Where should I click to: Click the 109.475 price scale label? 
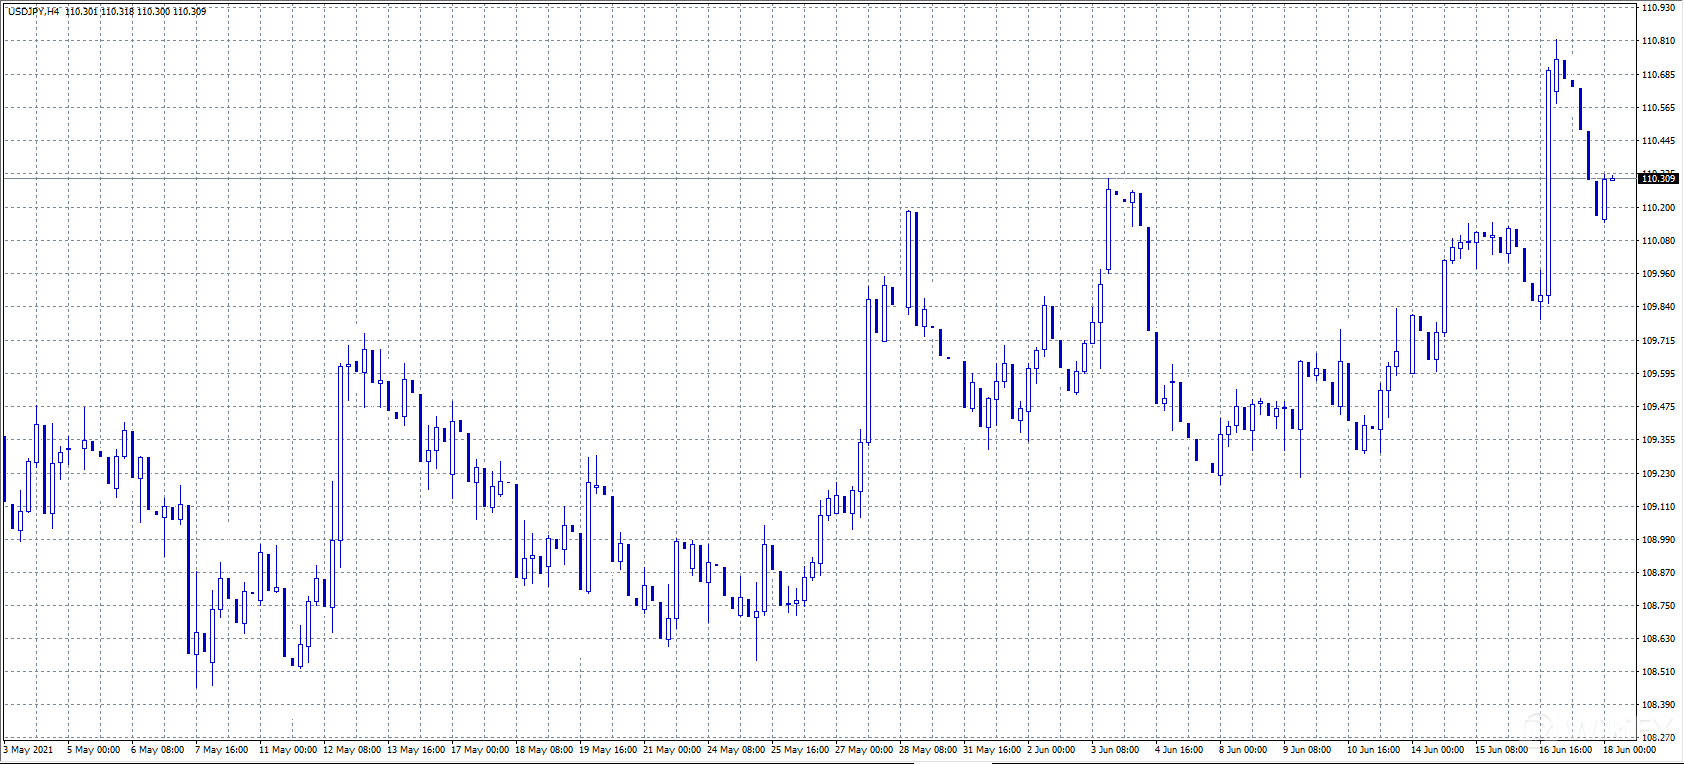[x=1657, y=407]
